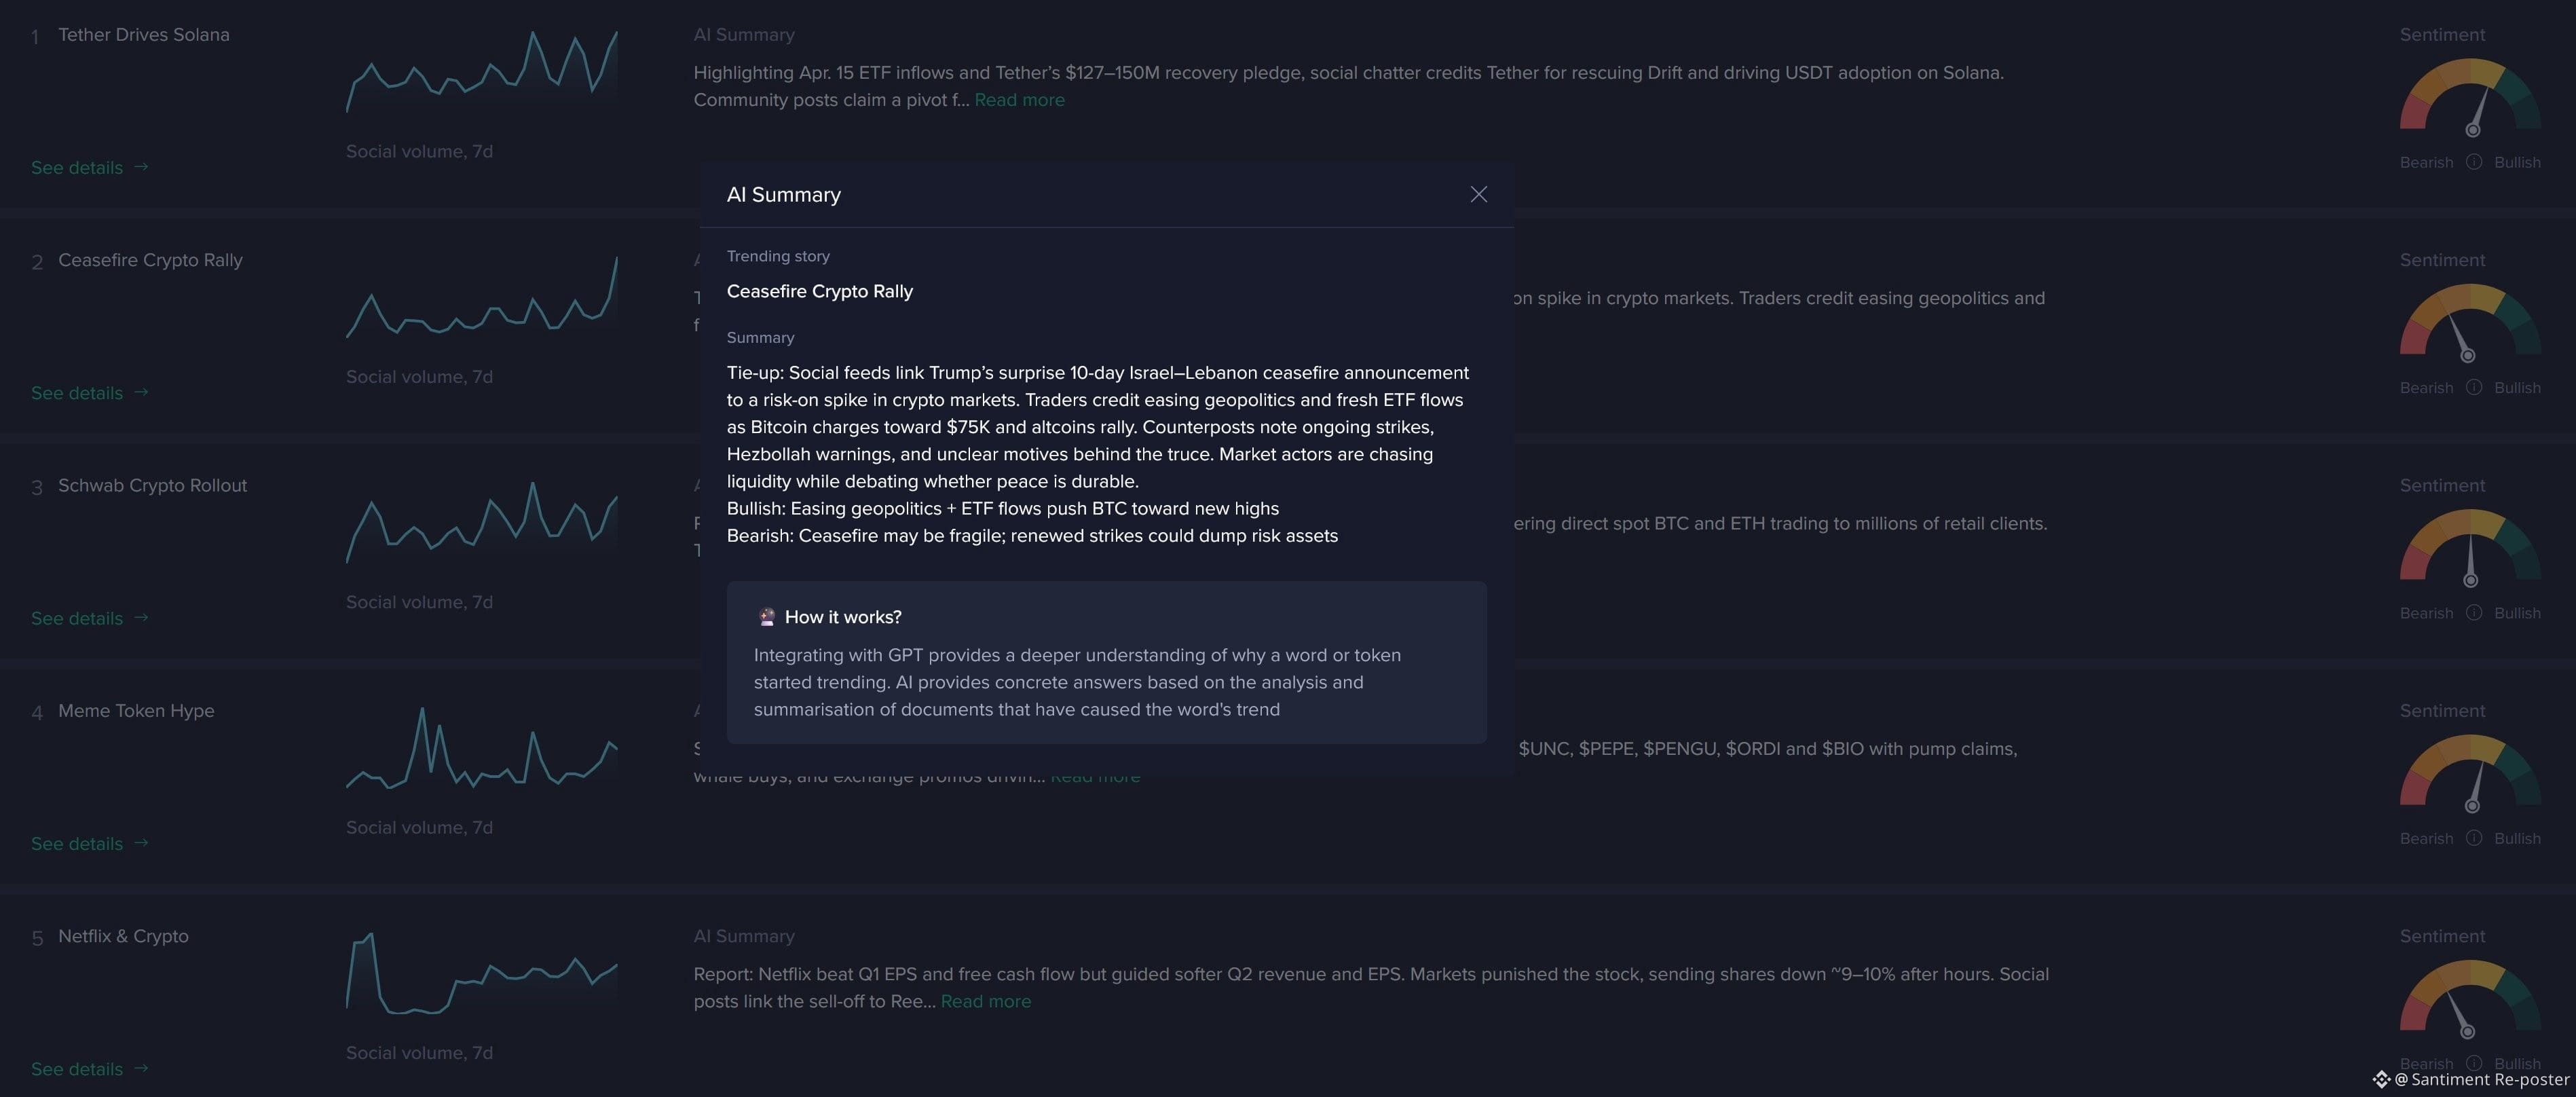The width and height of the screenshot is (2576, 1097).
Task: Click info icon under Meme Token Hype sentiment
Action: (x=2473, y=838)
